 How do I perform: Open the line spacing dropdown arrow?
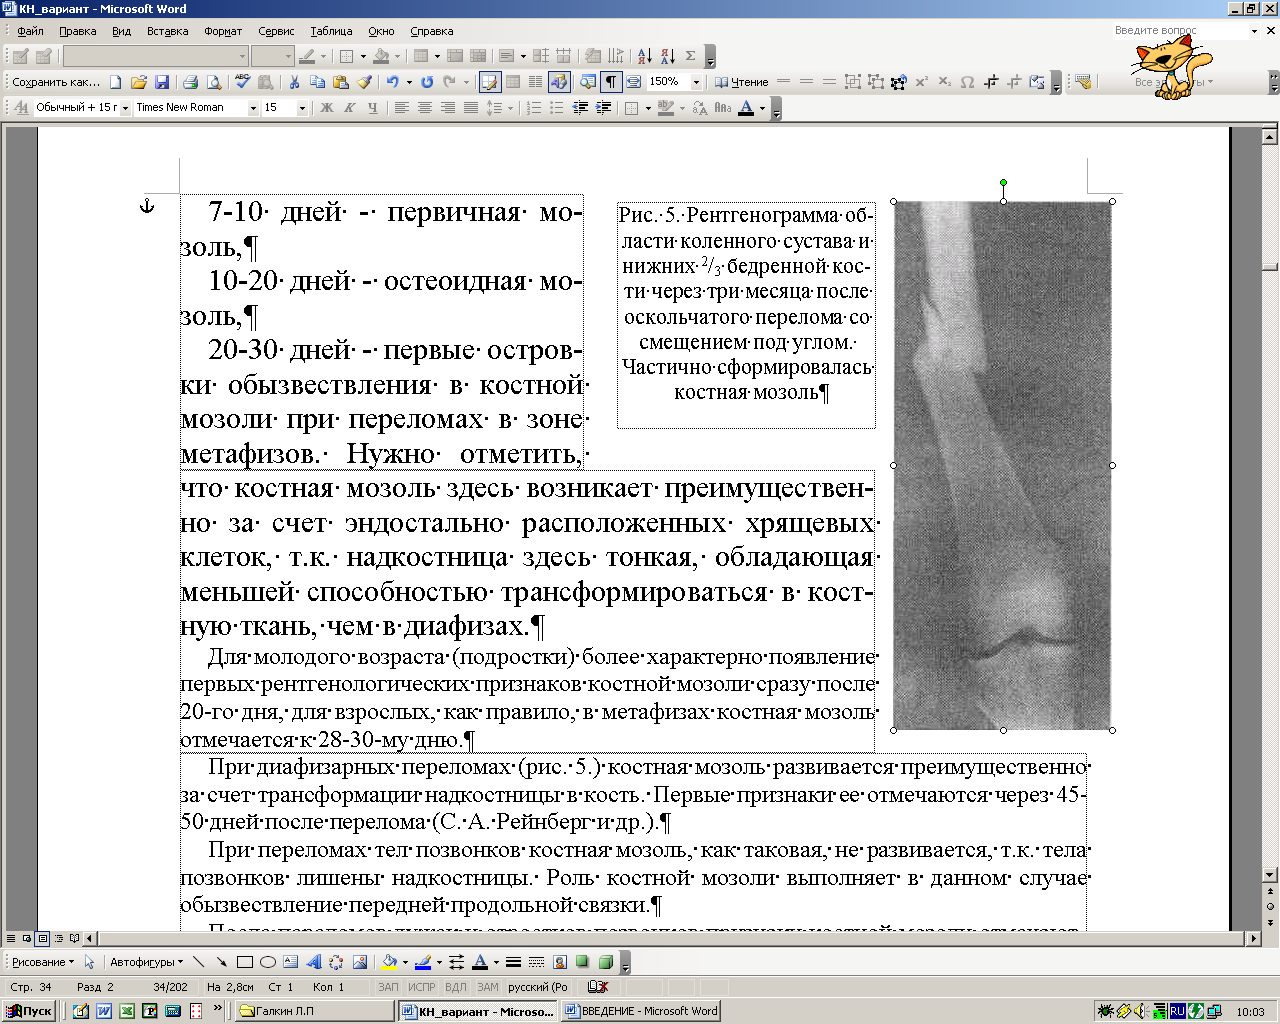[x=509, y=108]
